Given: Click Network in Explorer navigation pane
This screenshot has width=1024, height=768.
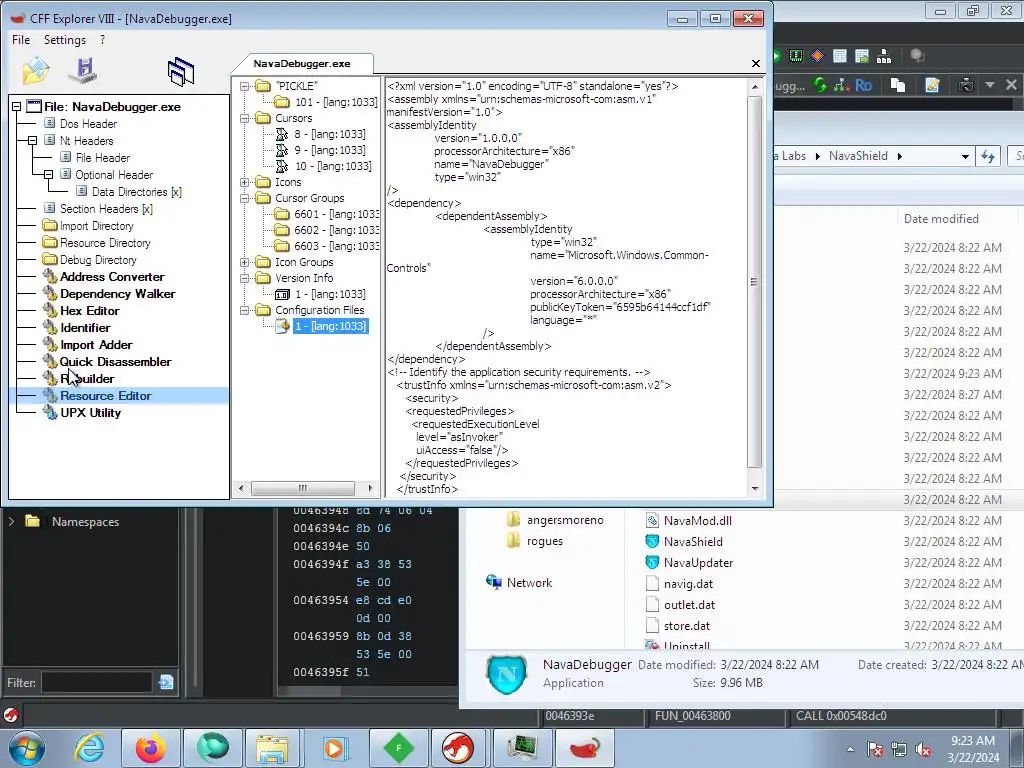Looking at the screenshot, I should pyautogui.click(x=529, y=583).
